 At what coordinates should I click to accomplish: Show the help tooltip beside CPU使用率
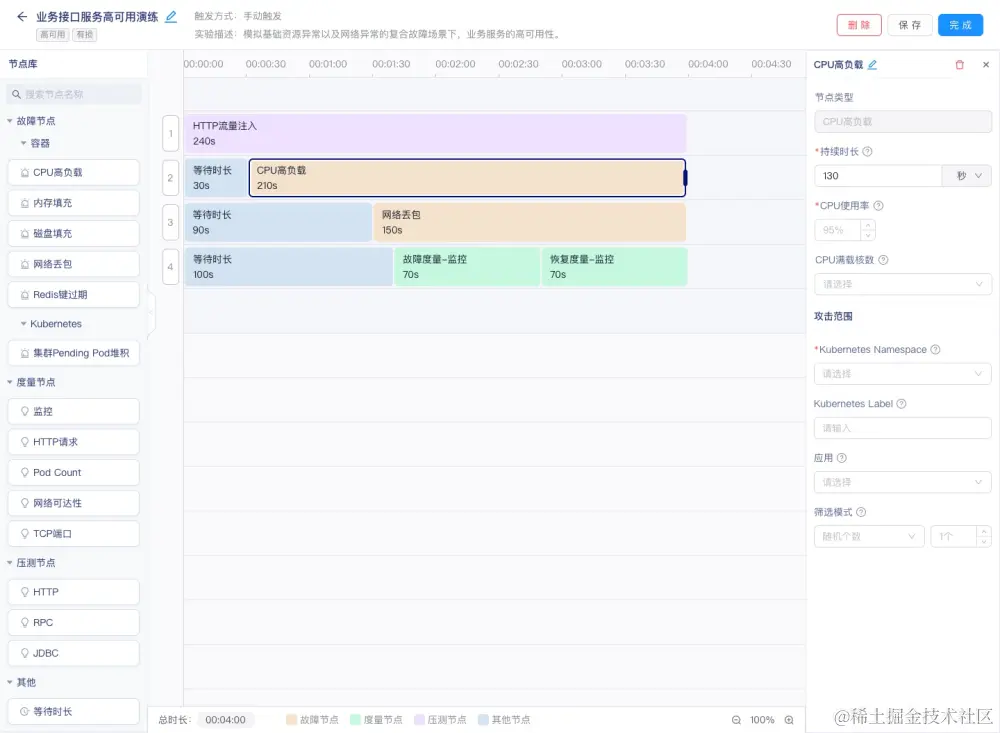pyautogui.click(x=878, y=205)
